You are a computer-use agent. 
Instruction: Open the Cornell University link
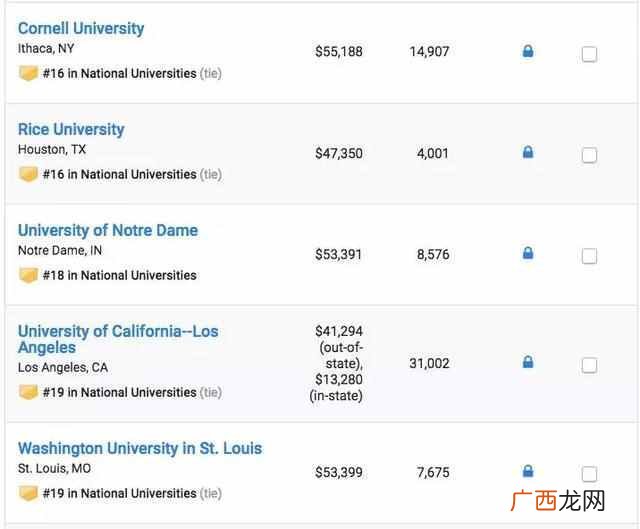81,28
